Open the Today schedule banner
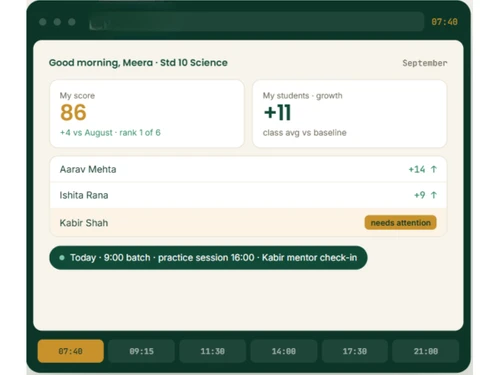Viewport: 500px width, 375px height. click(x=208, y=258)
